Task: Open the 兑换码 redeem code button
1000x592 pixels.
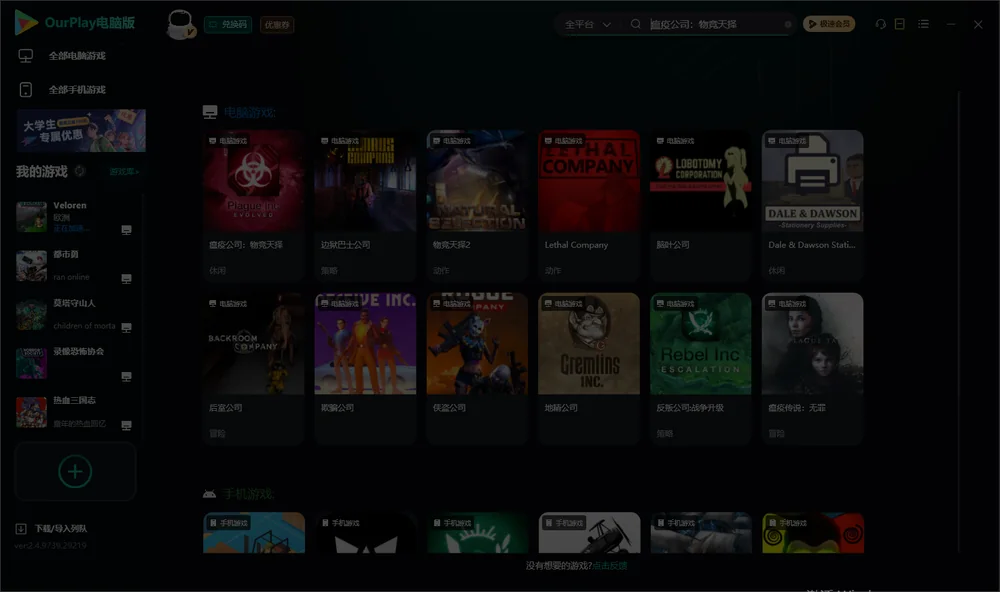Action: point(228,24)
